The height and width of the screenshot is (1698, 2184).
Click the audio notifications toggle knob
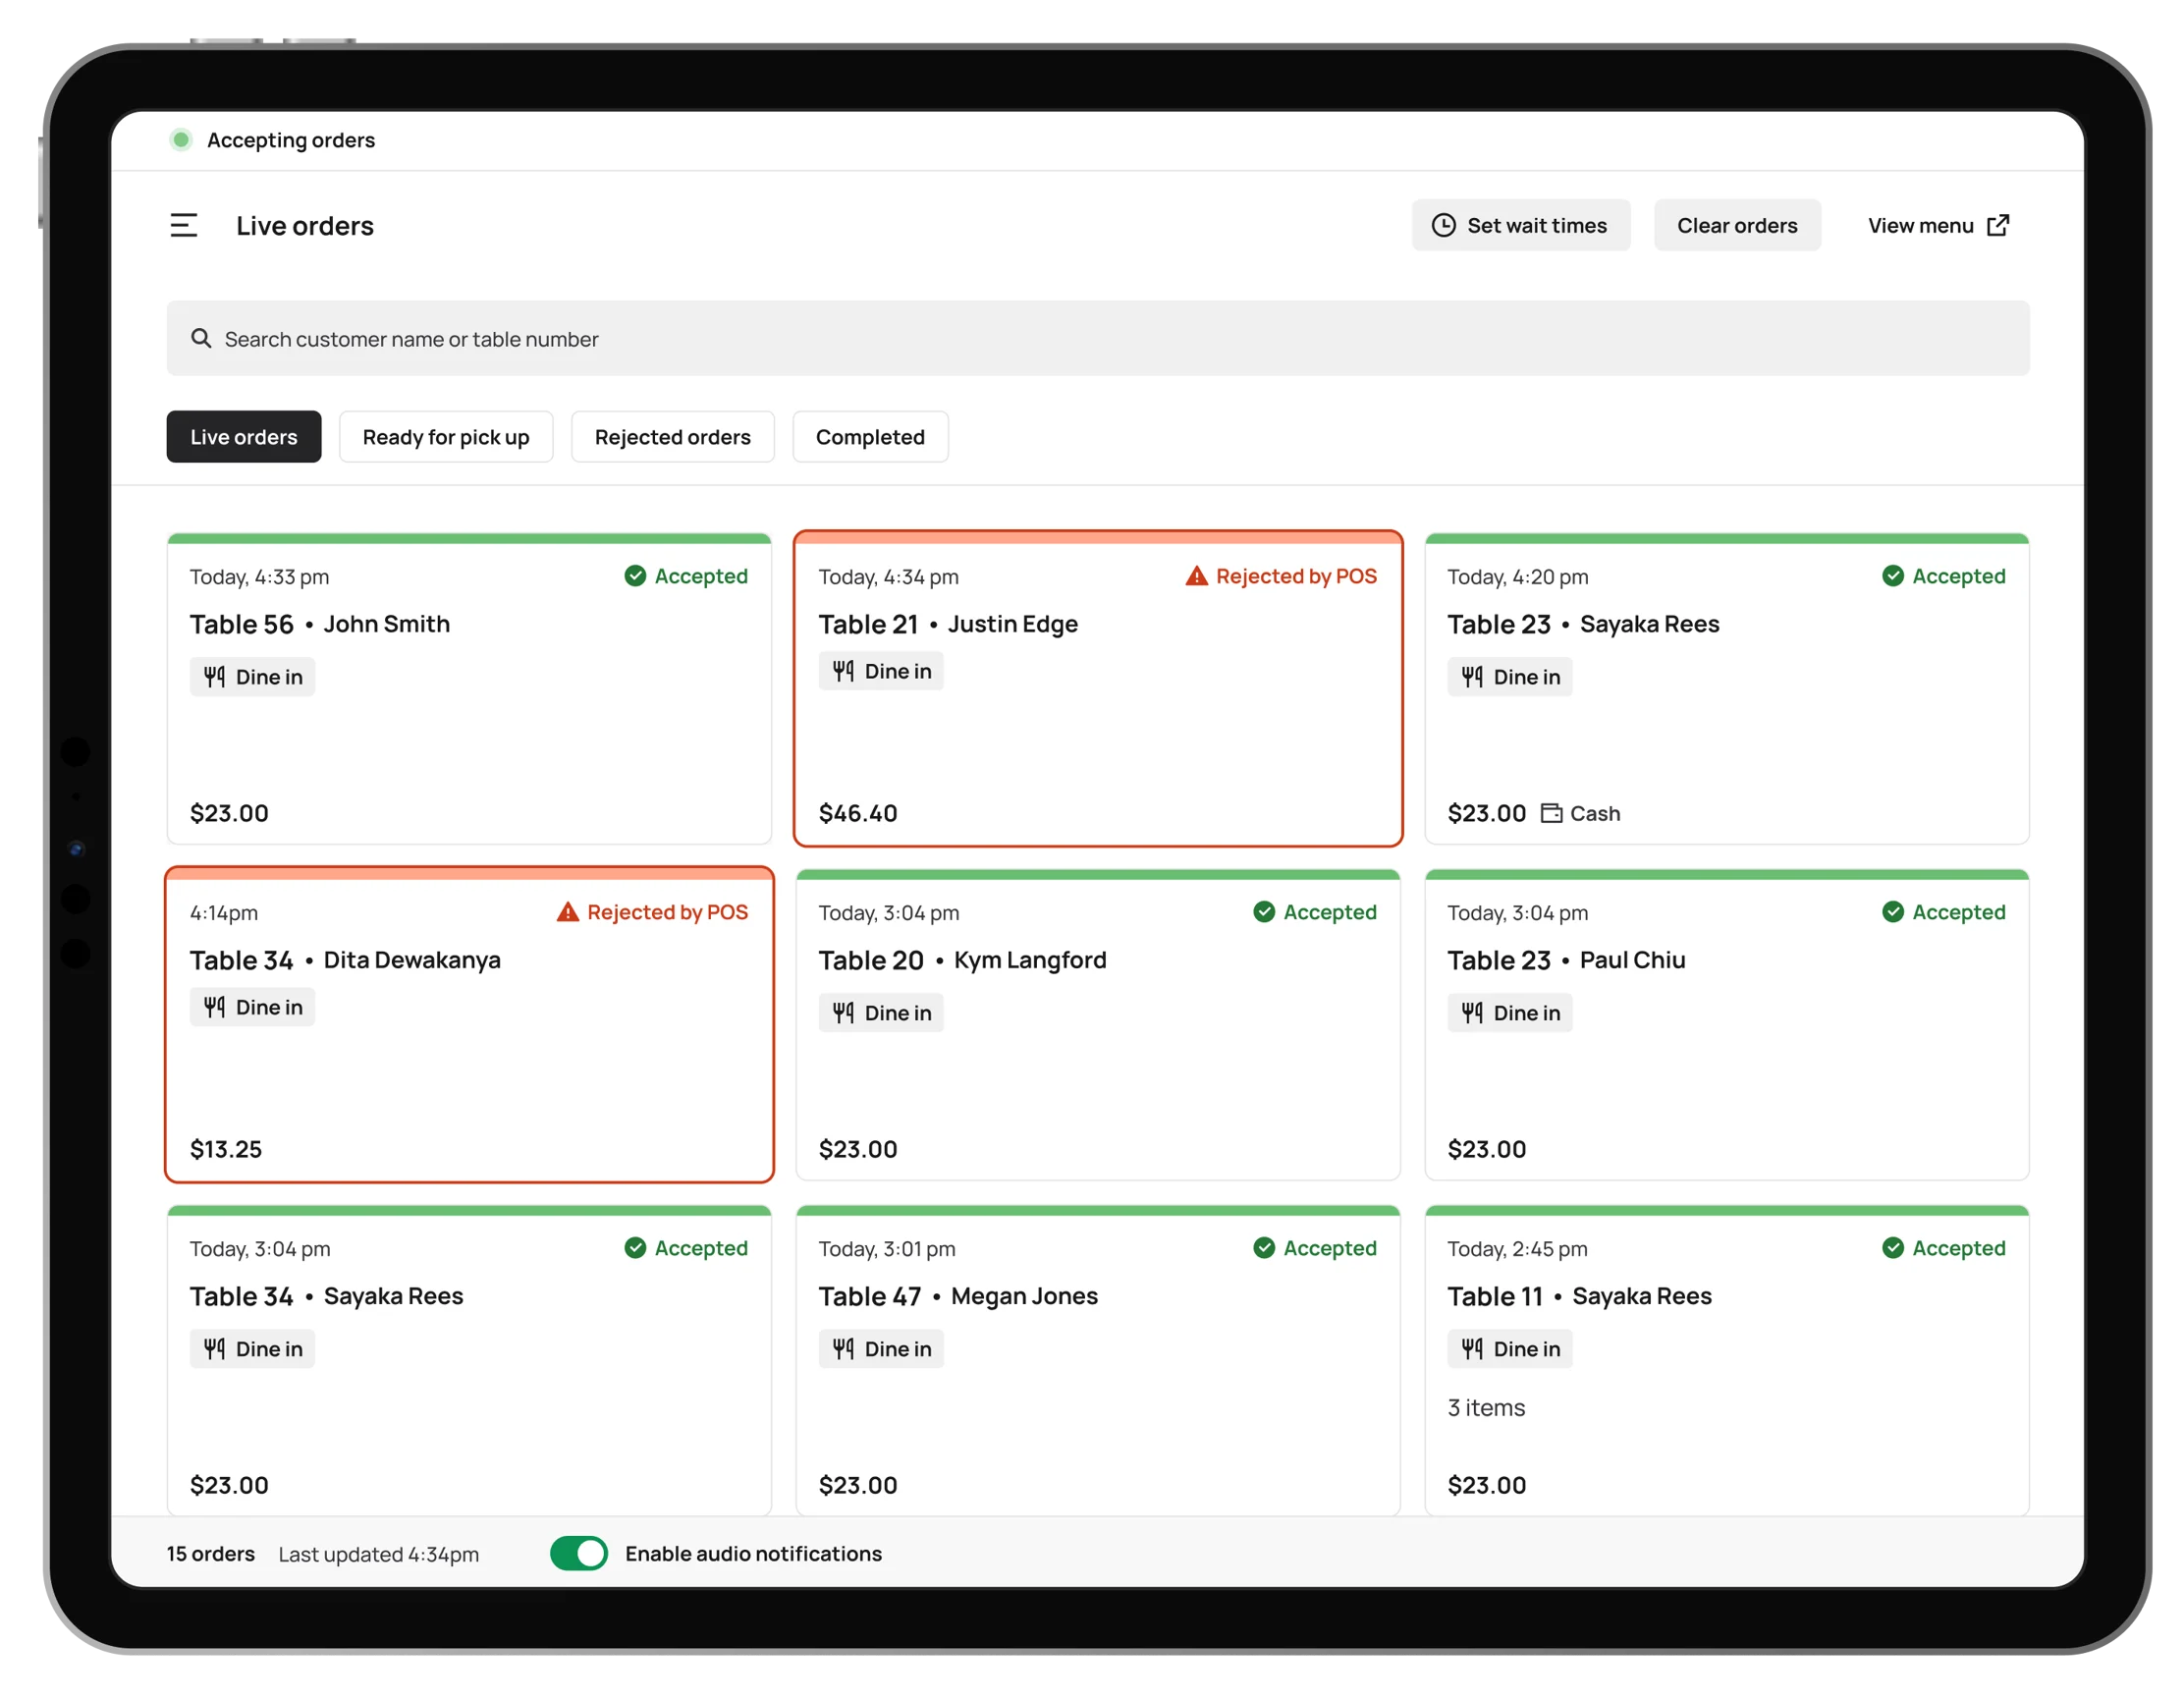click(590, 1553)
